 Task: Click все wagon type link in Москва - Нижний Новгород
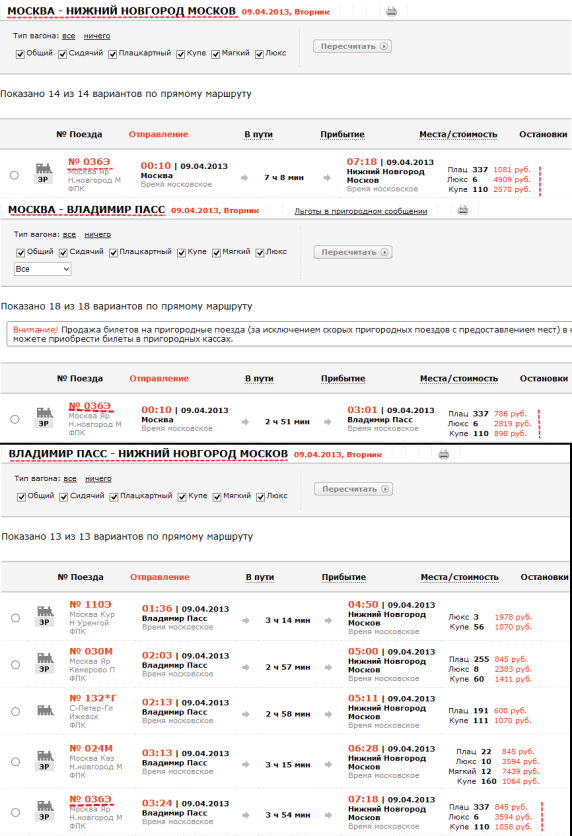(x=68, y=36)
